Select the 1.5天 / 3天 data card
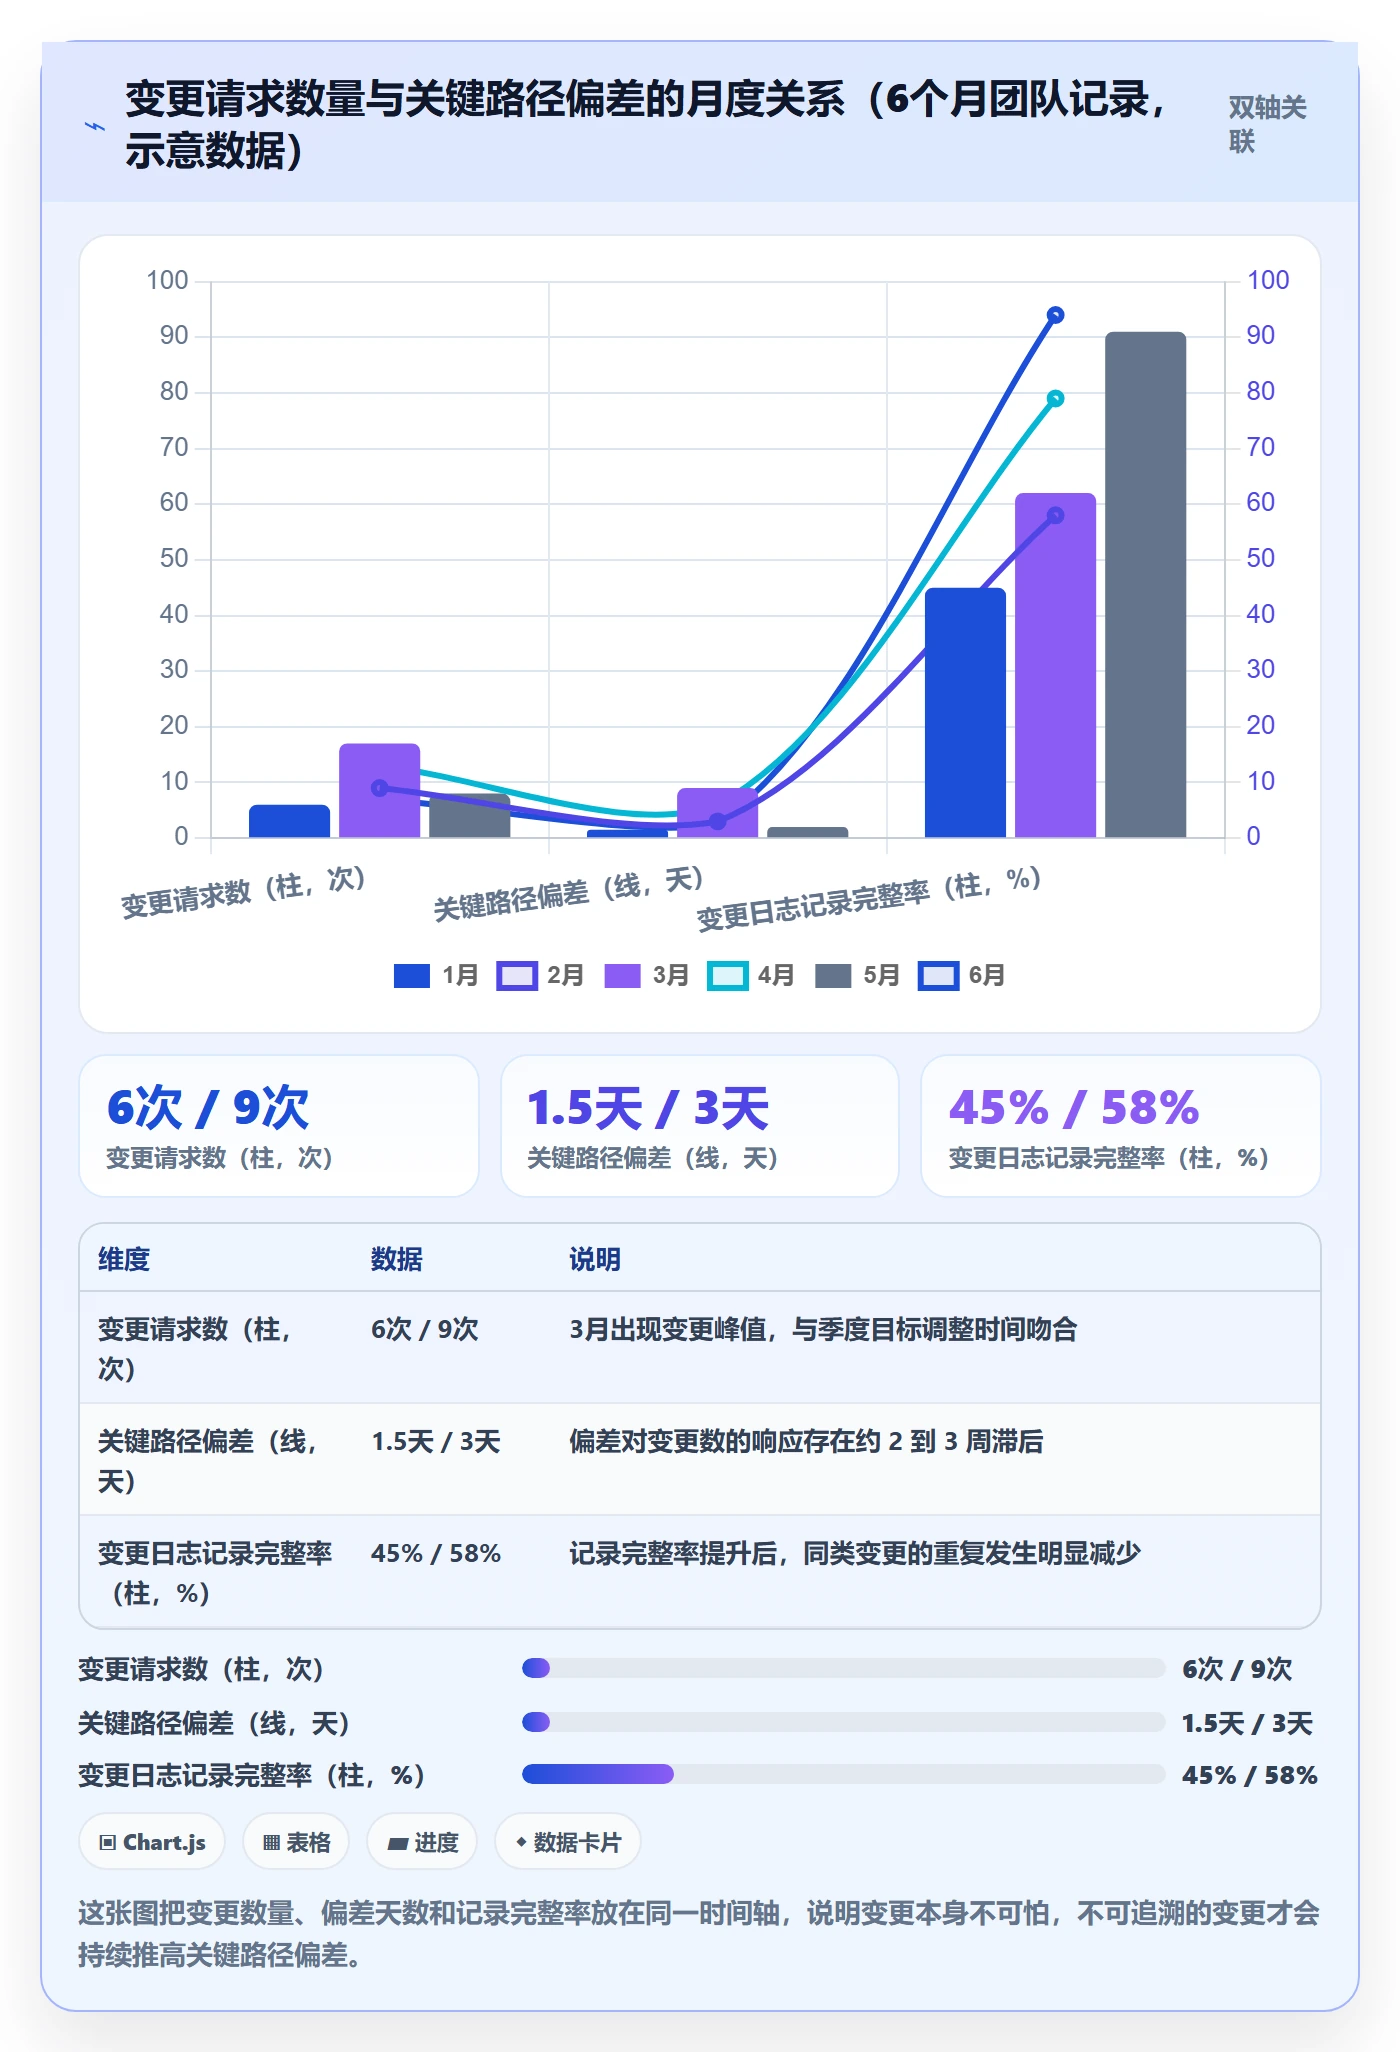Image resolution: width=1400 pixels, height=2052 pixels. [x=700, y=1126]
